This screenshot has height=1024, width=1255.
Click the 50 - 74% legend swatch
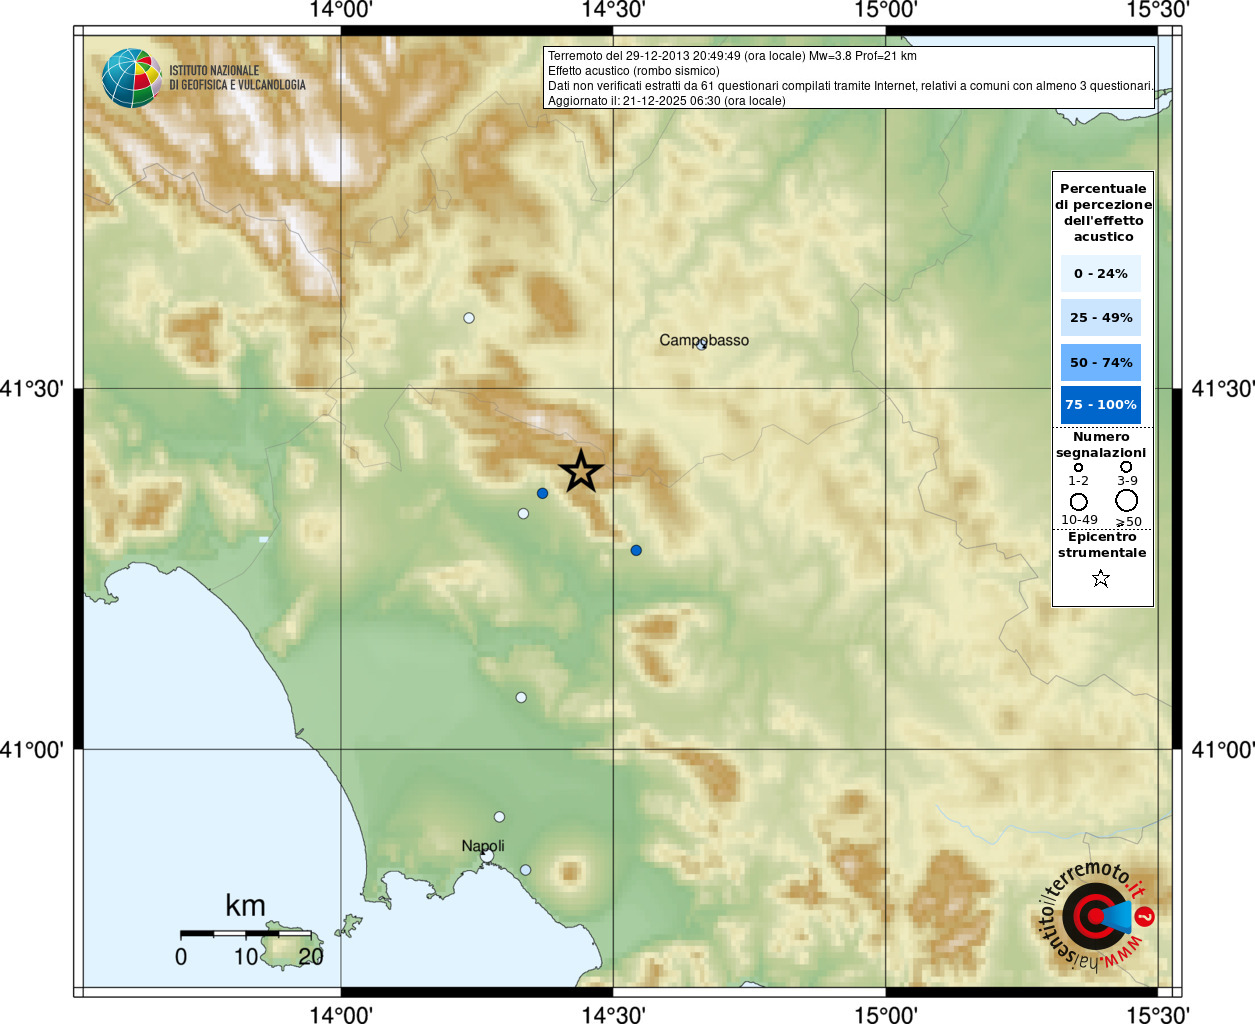(1101, 362)
